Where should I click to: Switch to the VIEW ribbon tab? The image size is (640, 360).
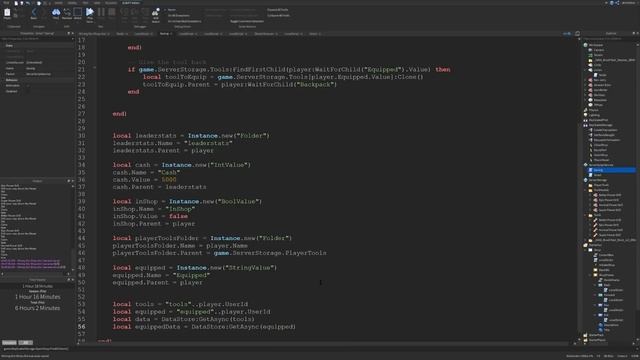click(x=97, y=3)
